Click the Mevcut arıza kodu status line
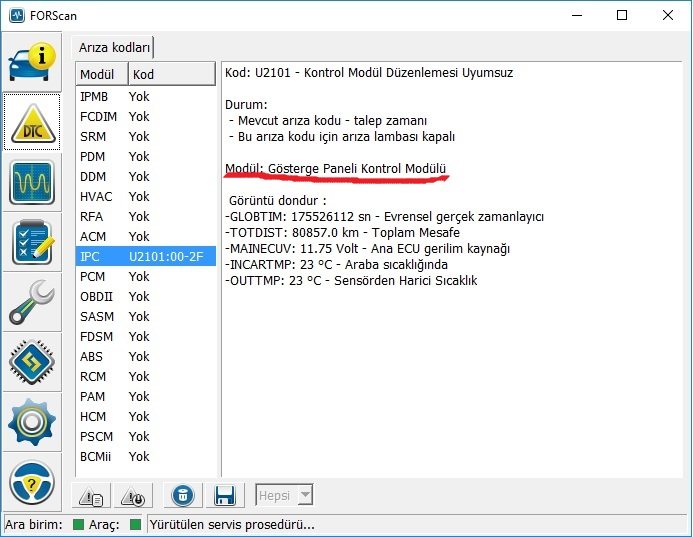Viewport: 693px width, 537px height. [328, 120]
